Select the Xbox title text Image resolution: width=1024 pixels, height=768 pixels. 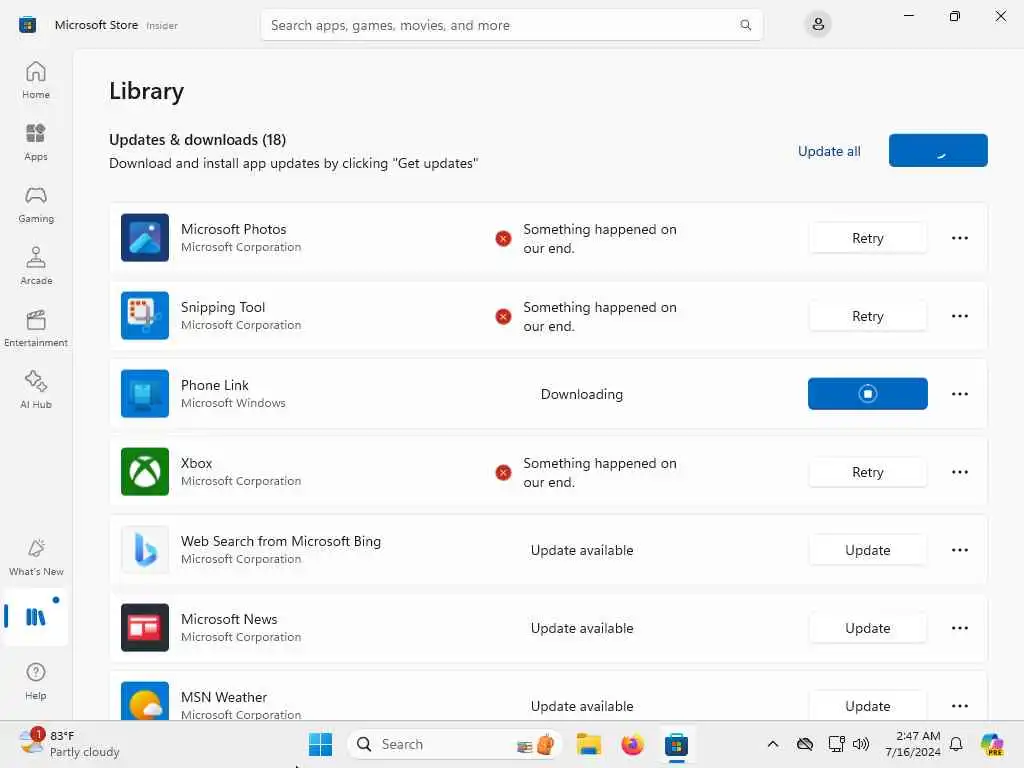point(196,463)
